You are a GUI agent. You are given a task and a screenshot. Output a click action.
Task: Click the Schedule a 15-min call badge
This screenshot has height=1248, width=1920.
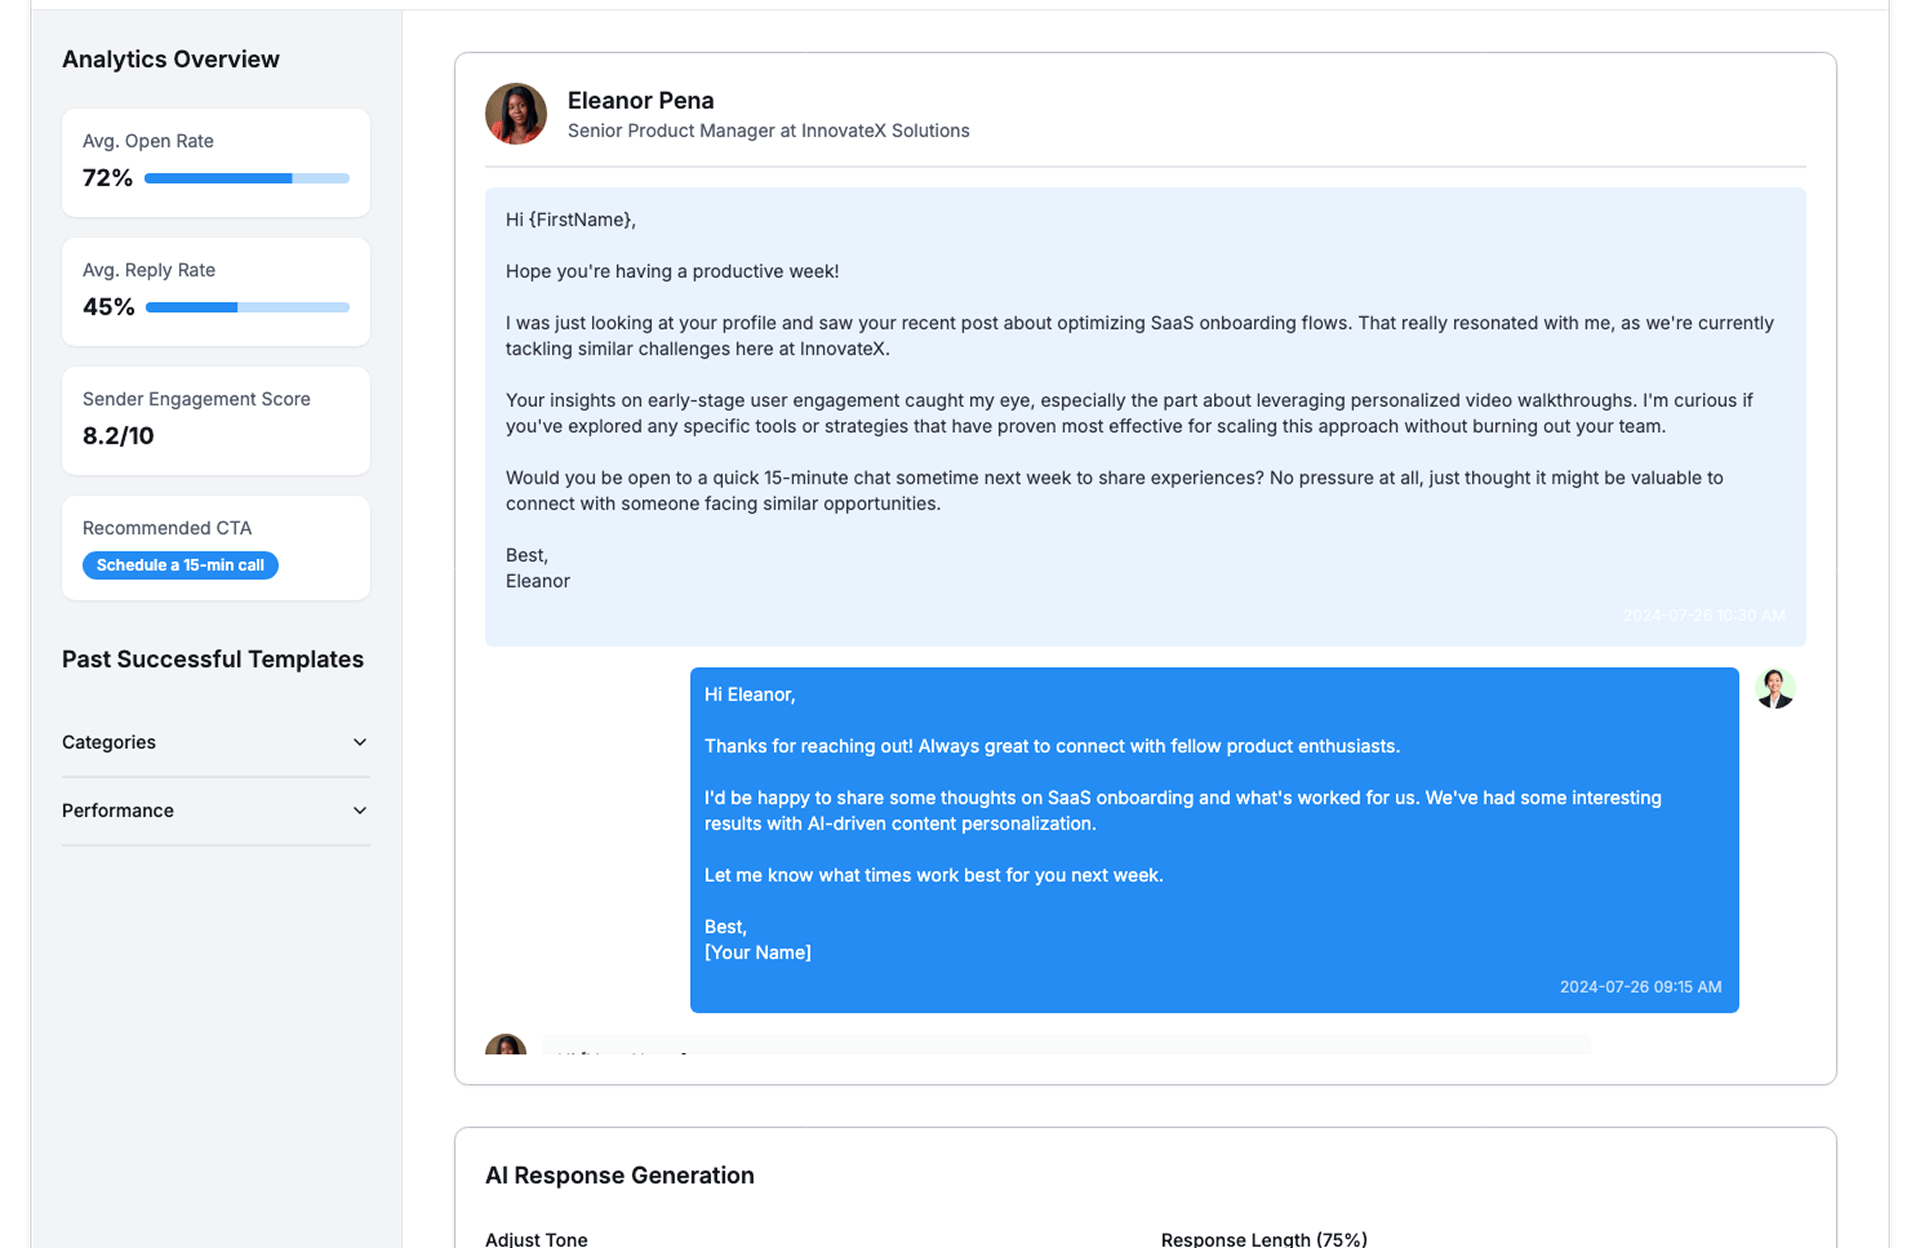tap(180, 565)
